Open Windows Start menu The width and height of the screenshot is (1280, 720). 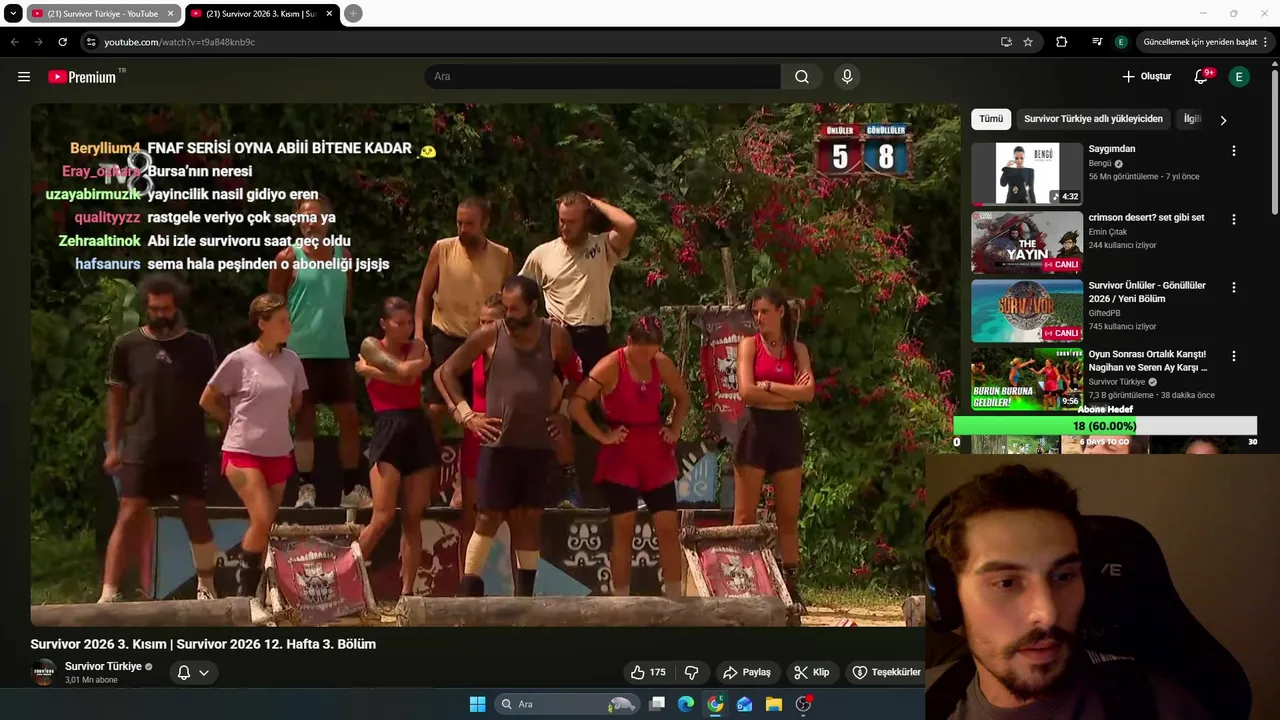477,704
